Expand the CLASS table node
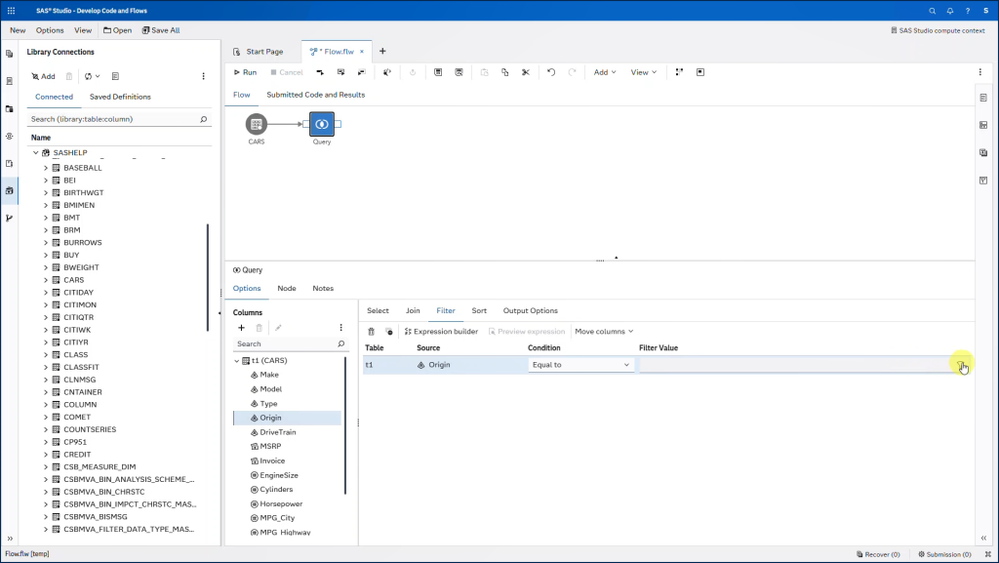This screenshot has height=563, width=999. point(45,355)
